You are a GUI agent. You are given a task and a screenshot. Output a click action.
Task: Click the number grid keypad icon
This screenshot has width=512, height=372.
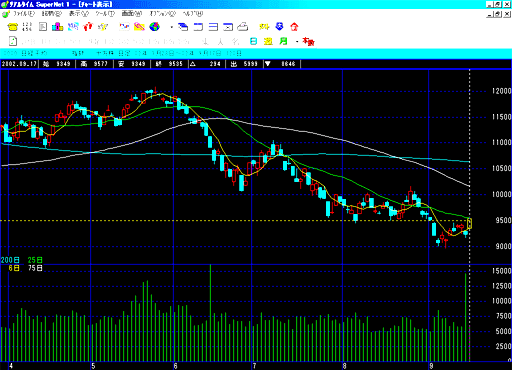pyautogui.click(x=27, y=27)
